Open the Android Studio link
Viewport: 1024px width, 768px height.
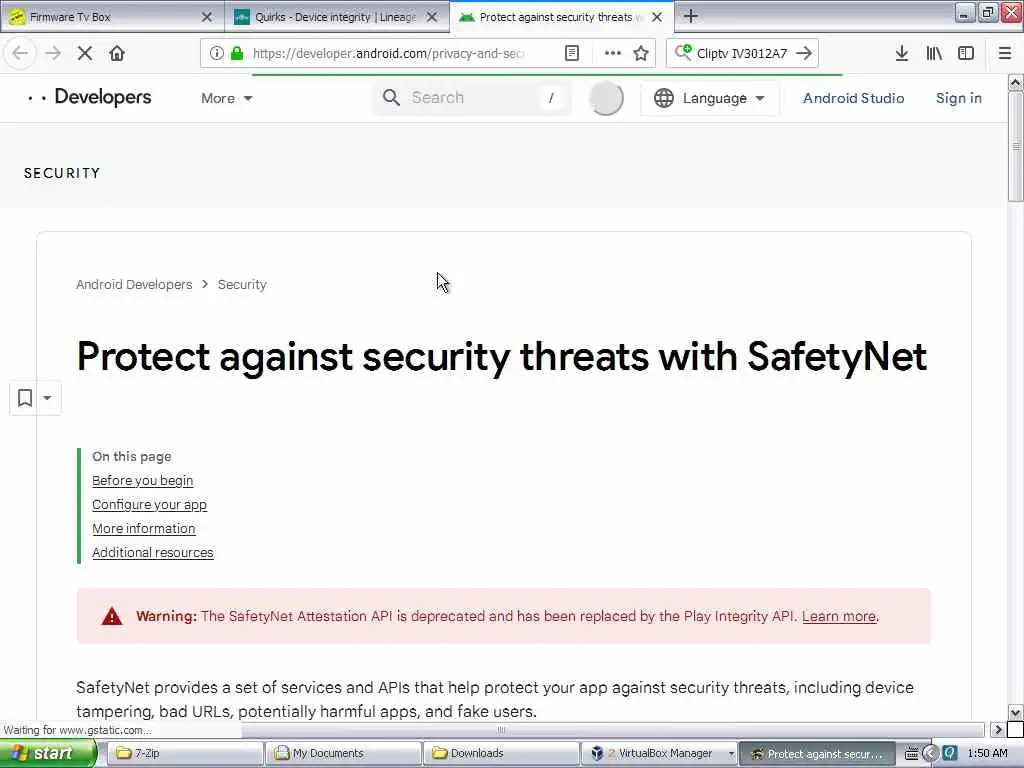click(x=854, y=98)
